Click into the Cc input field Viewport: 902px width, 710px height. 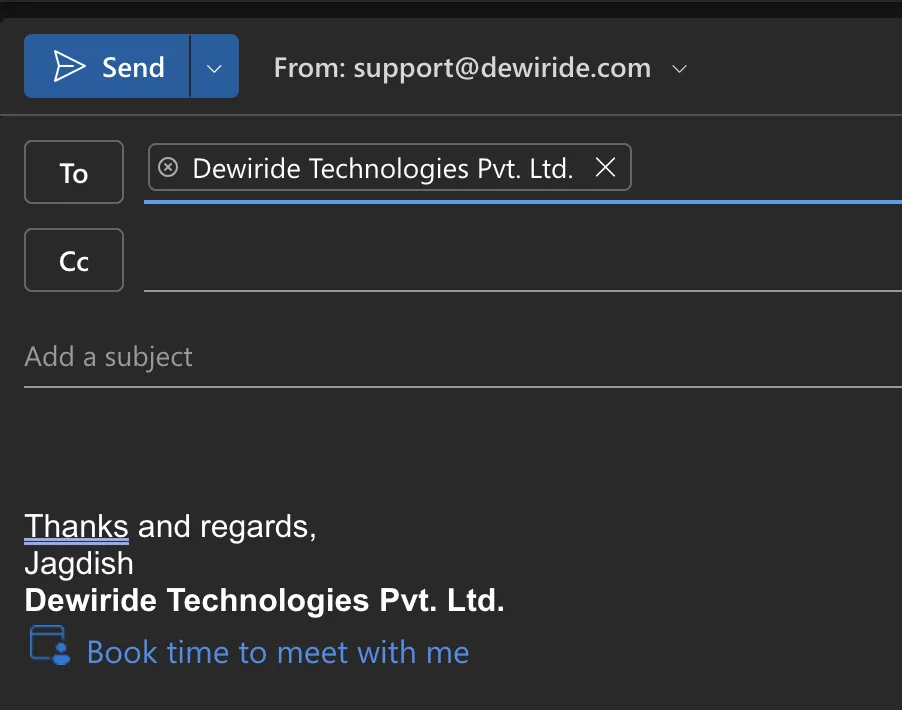pos(522,262)
